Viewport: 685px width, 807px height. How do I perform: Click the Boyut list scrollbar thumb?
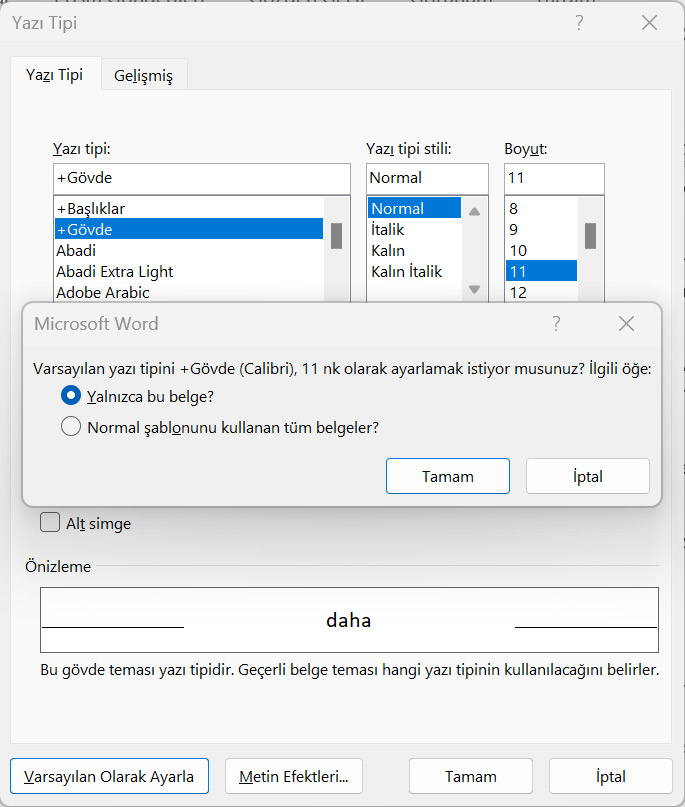[x=591, y=236]
